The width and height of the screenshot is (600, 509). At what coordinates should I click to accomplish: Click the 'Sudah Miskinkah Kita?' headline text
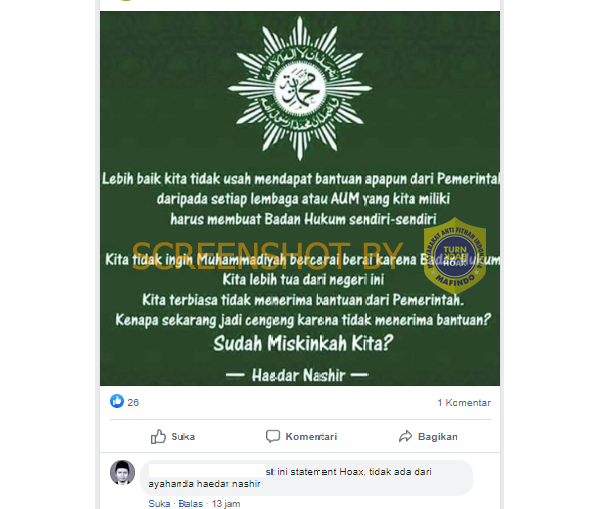303,343
